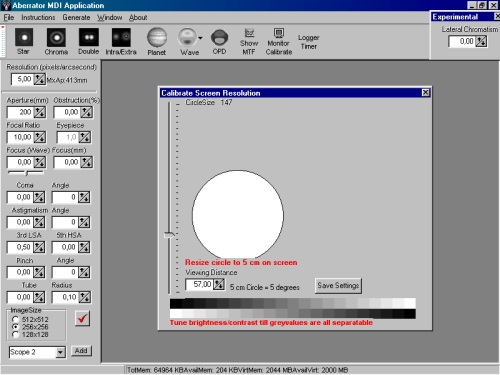Image resolution: width=500 pixels, height=375 pixels.
Task: Select the 256x256 image size
Action: click(15, 327)
